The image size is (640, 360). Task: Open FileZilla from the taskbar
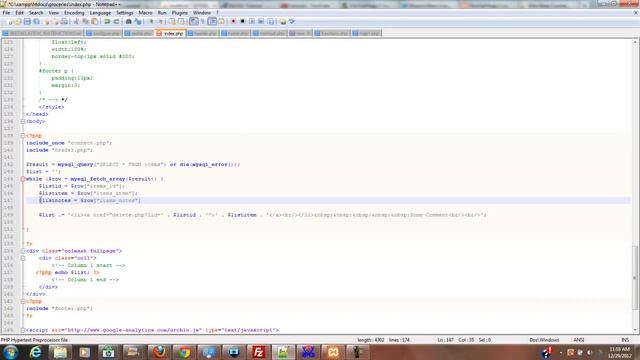coord(258,352)
